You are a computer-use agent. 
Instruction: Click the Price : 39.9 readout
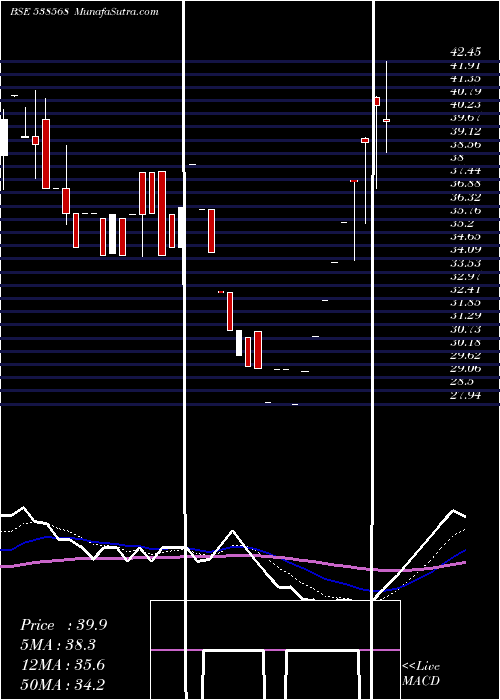[64, 625]
